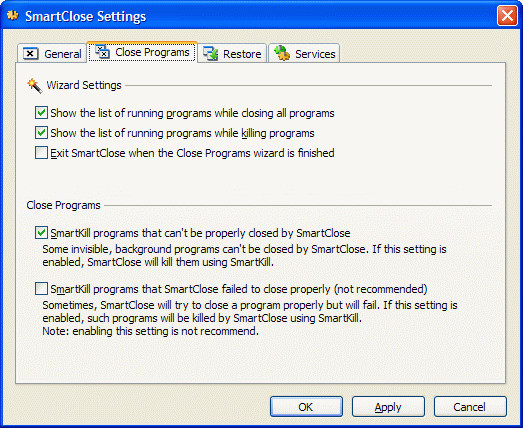This screenshot has width=523, height=428.
Task: Disable SmartKill programs that can't be properly closed
Action: tap(41, 233)
